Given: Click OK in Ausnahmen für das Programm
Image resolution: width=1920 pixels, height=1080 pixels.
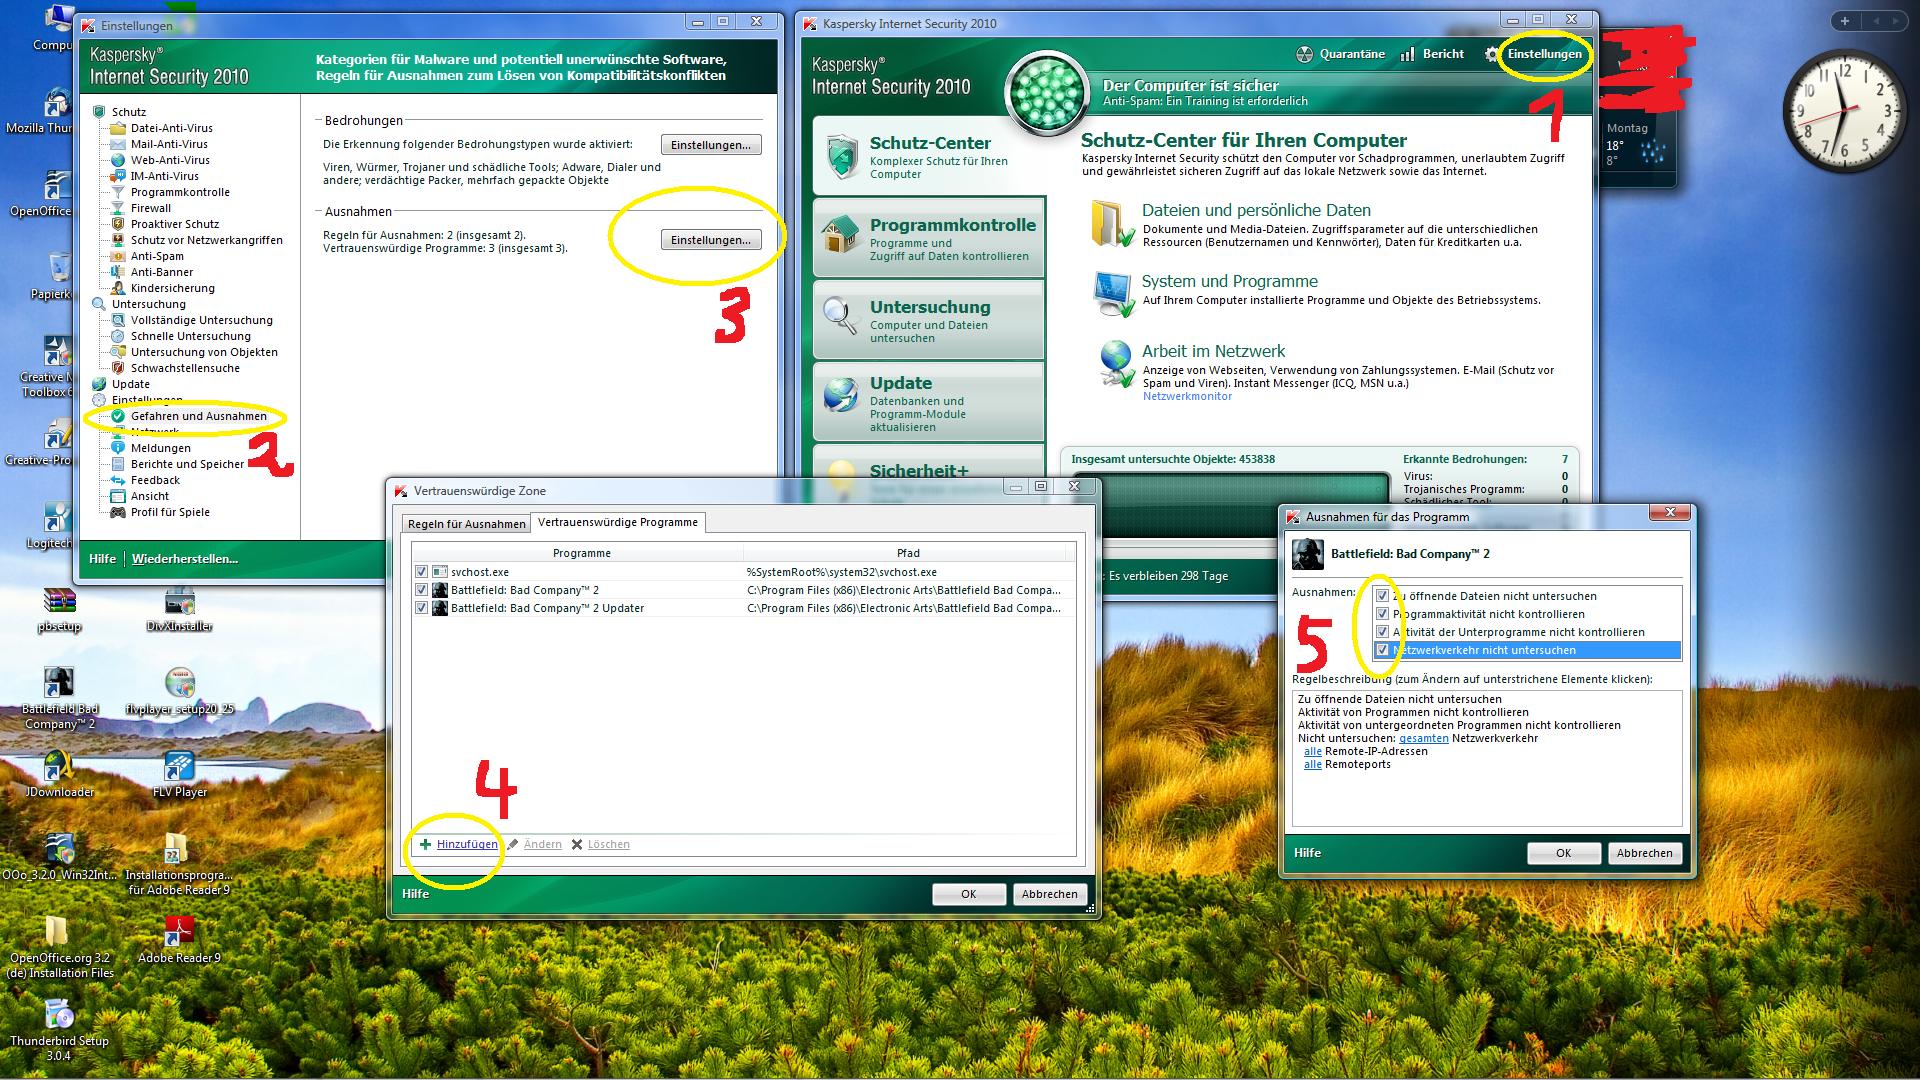Looking at the screenshot, I should click(x=1563, y=853).
